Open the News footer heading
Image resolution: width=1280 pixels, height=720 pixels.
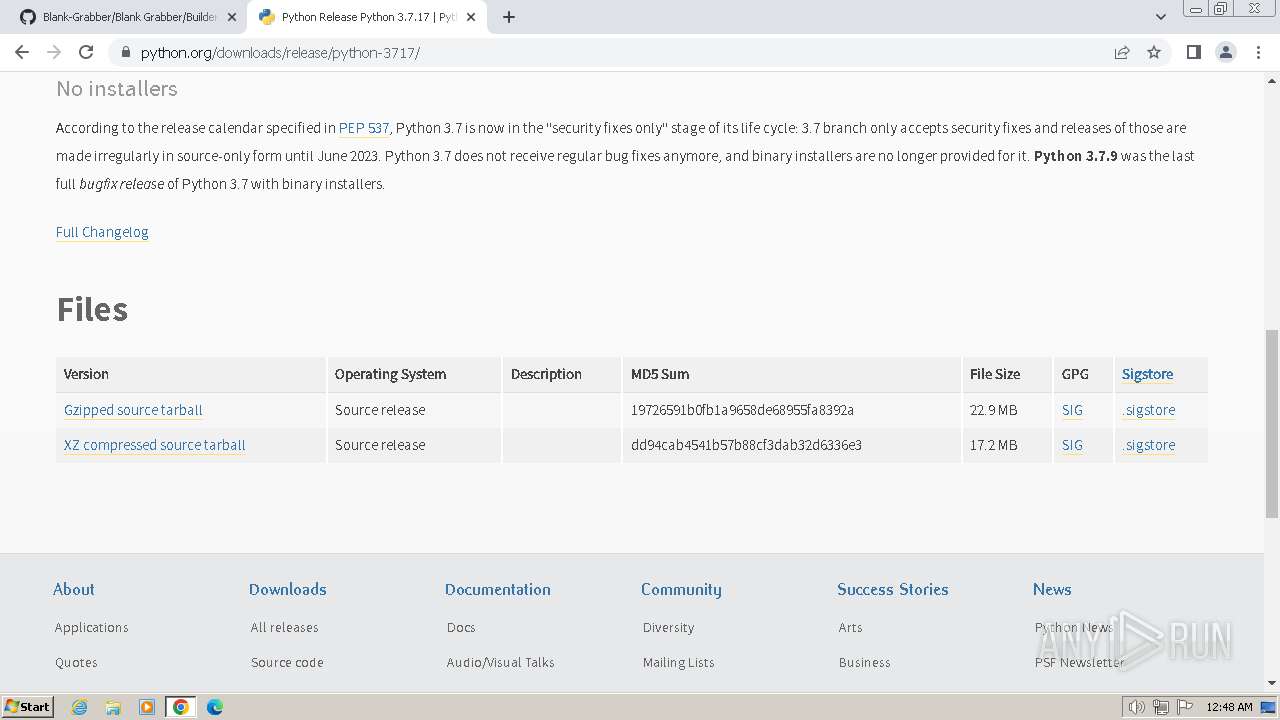pos(1052,589)
